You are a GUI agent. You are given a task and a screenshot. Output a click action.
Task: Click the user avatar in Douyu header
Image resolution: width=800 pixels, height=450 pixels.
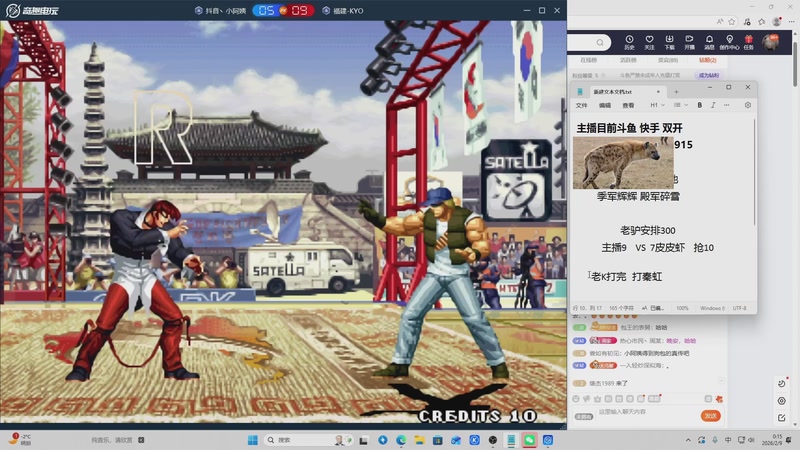click(x=770, y=42)
